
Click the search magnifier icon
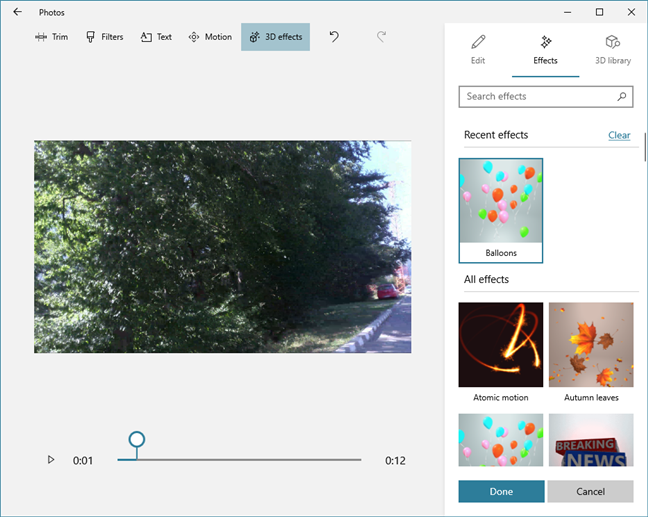click(622, 97)
